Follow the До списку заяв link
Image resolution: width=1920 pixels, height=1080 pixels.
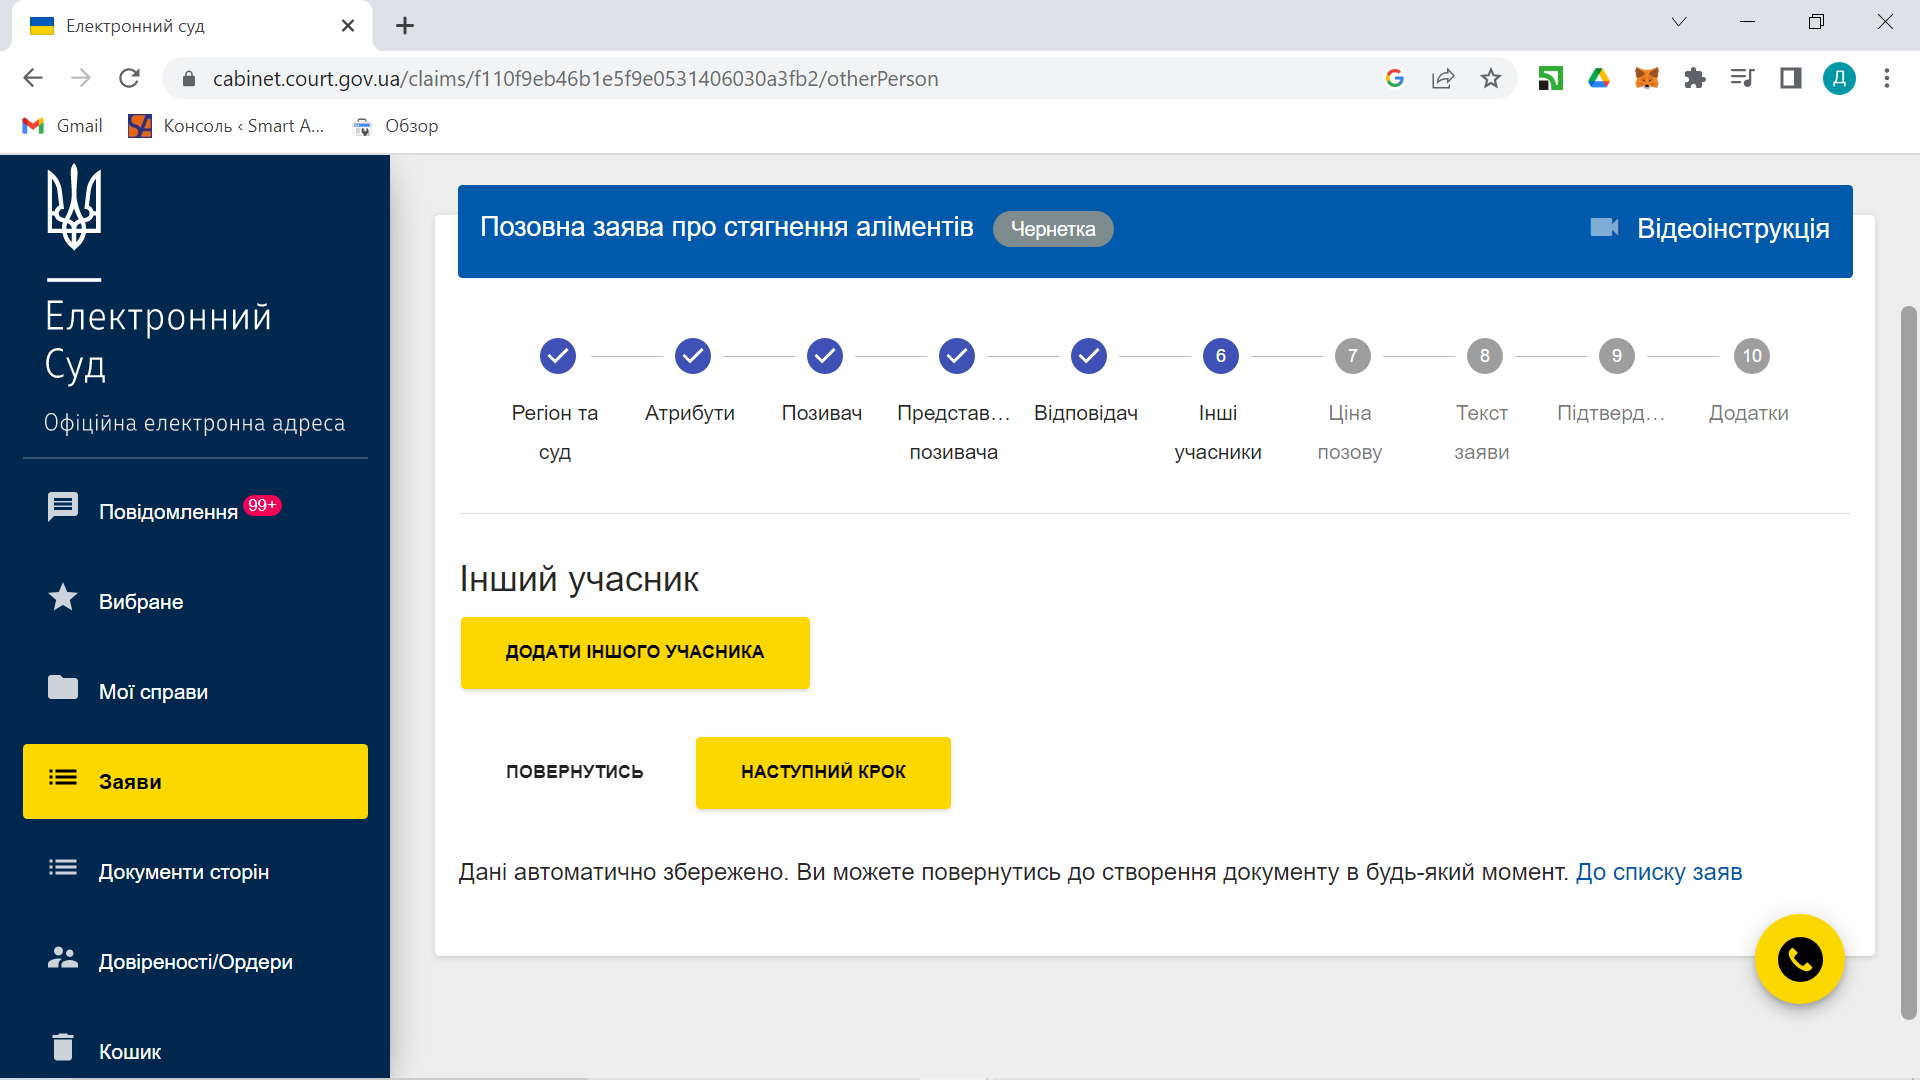(x=1658, y=872)
